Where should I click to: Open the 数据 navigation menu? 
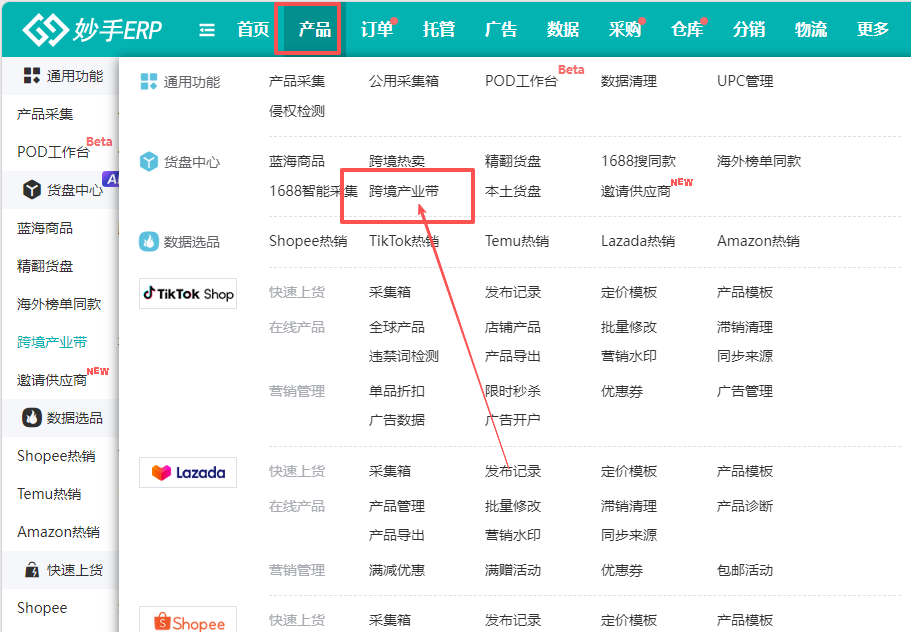pos(563,29)
